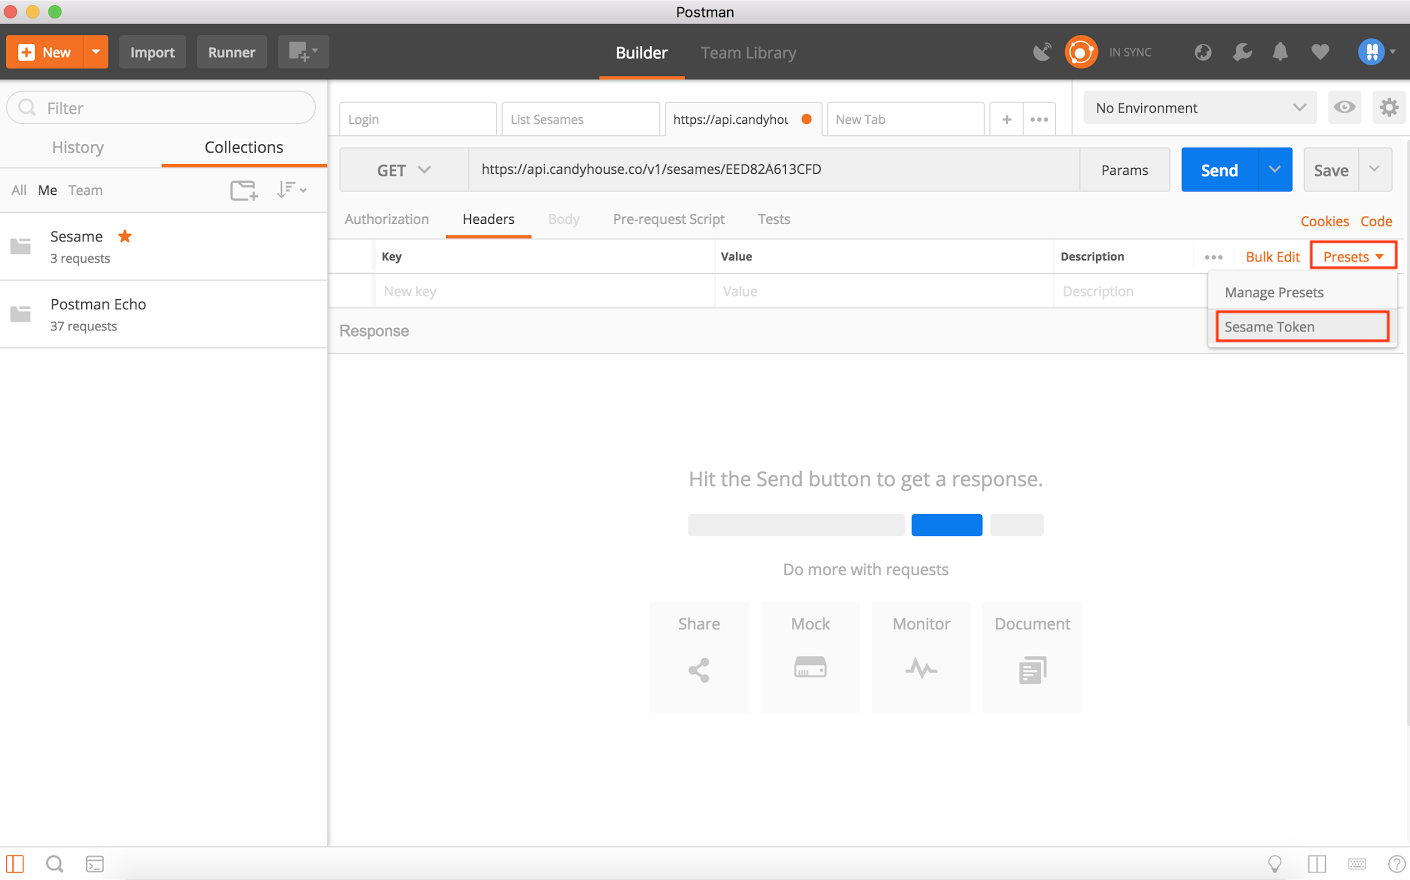1410x880 pixels.
Task: Open the Runner
Action: coord(231,52)
